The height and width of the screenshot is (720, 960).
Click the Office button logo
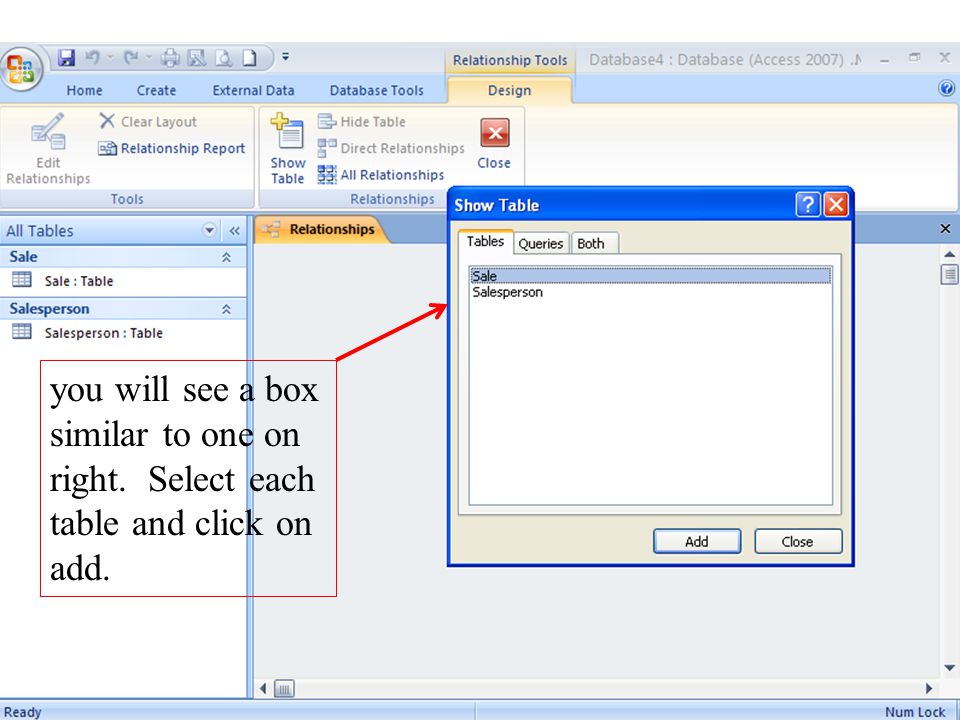click(x=21, y=69)
